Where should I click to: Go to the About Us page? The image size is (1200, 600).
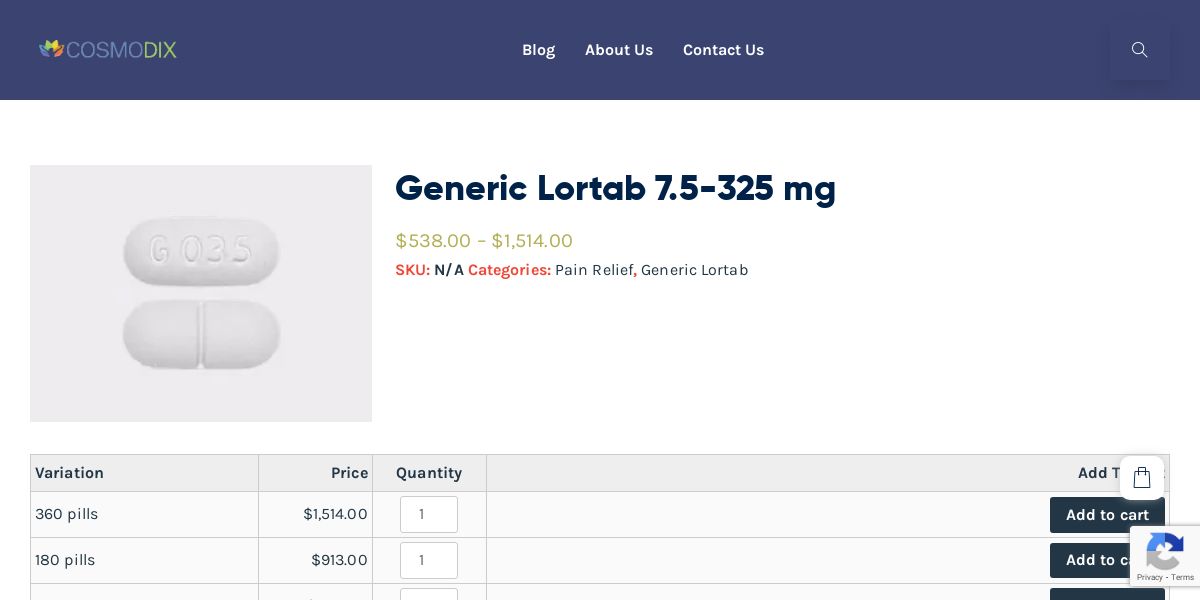pyautogui.click(x=619, y=50)
